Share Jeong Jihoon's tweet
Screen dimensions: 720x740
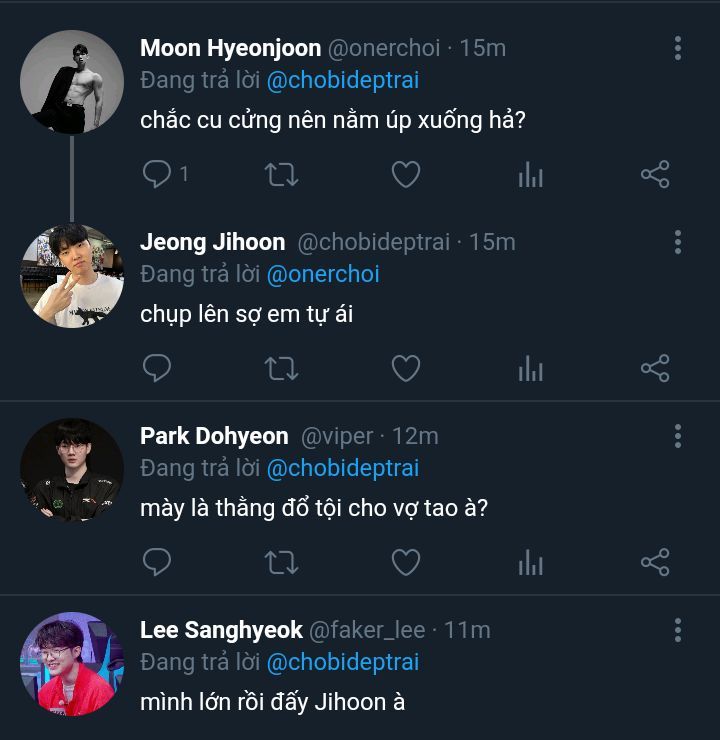click(654, 369)
